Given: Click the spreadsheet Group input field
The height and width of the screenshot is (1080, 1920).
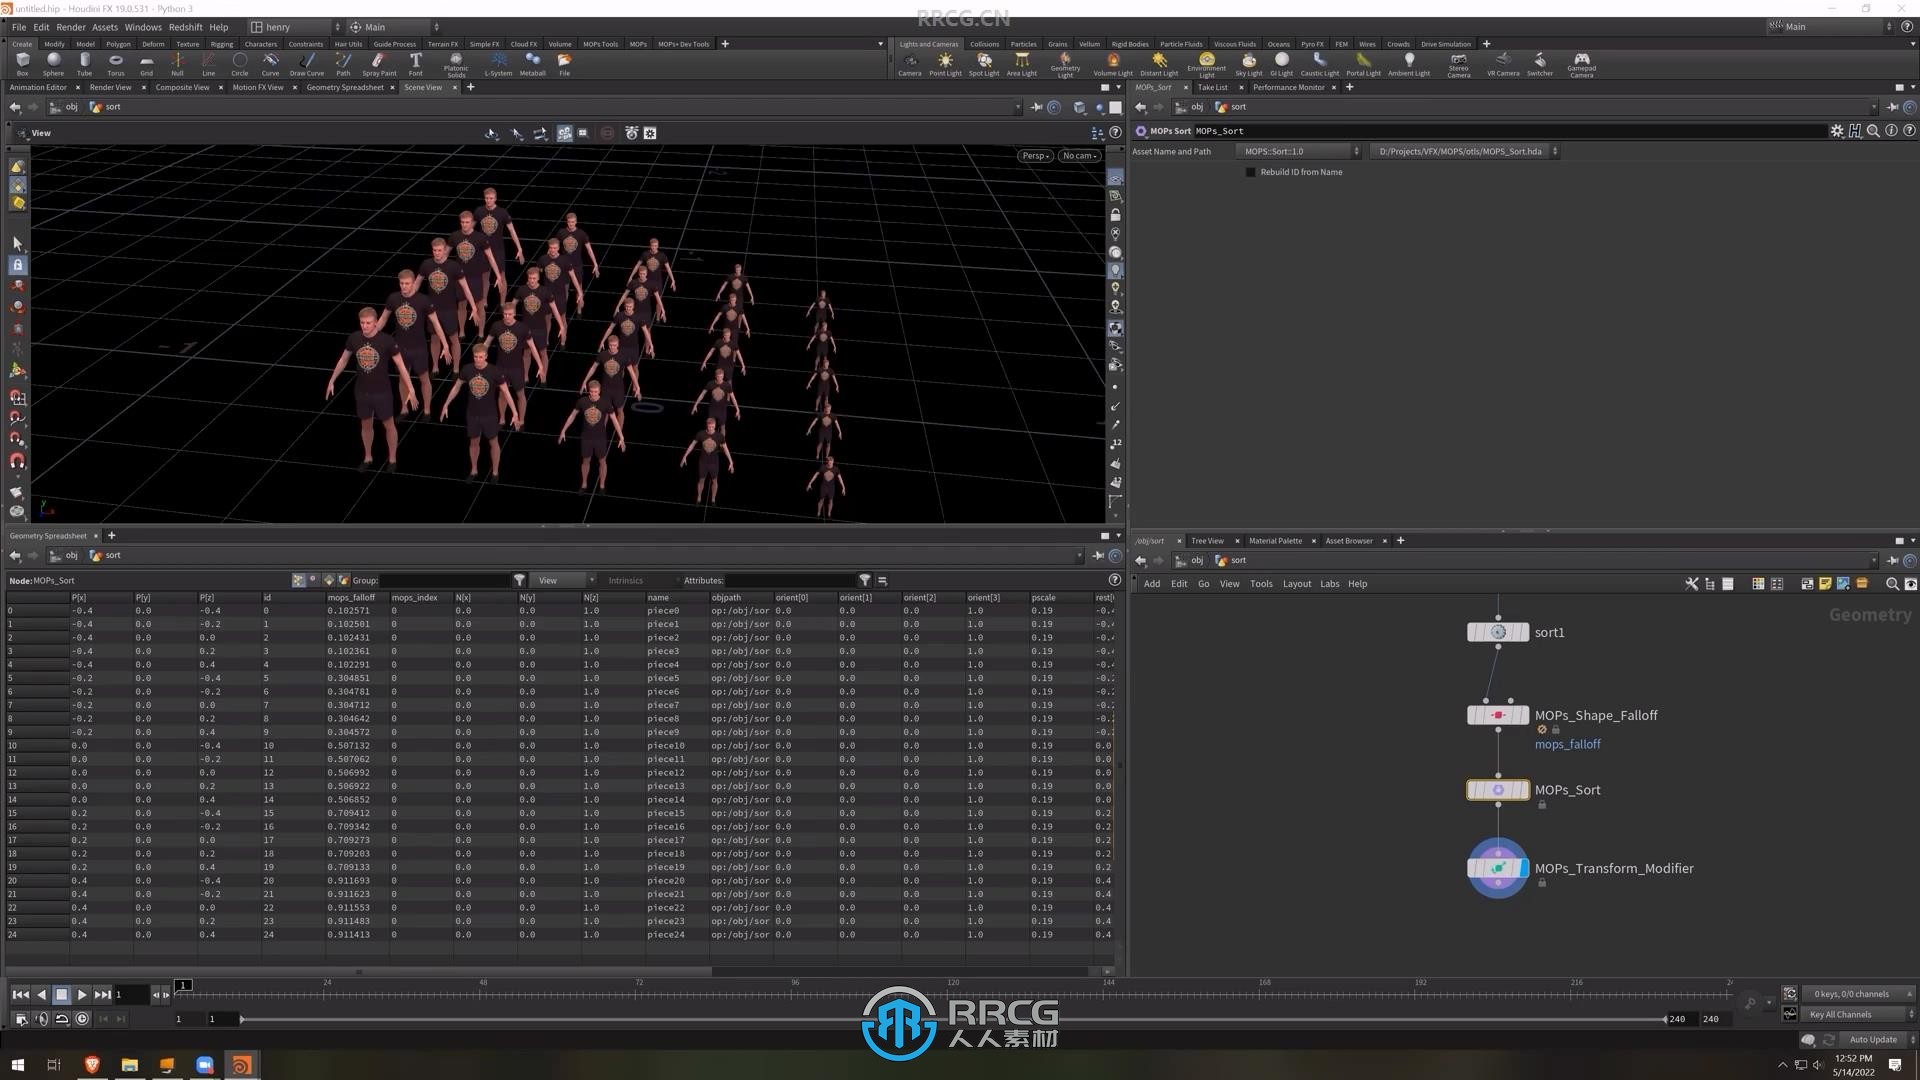Looking at the screenshot, I should pos(445,580).
